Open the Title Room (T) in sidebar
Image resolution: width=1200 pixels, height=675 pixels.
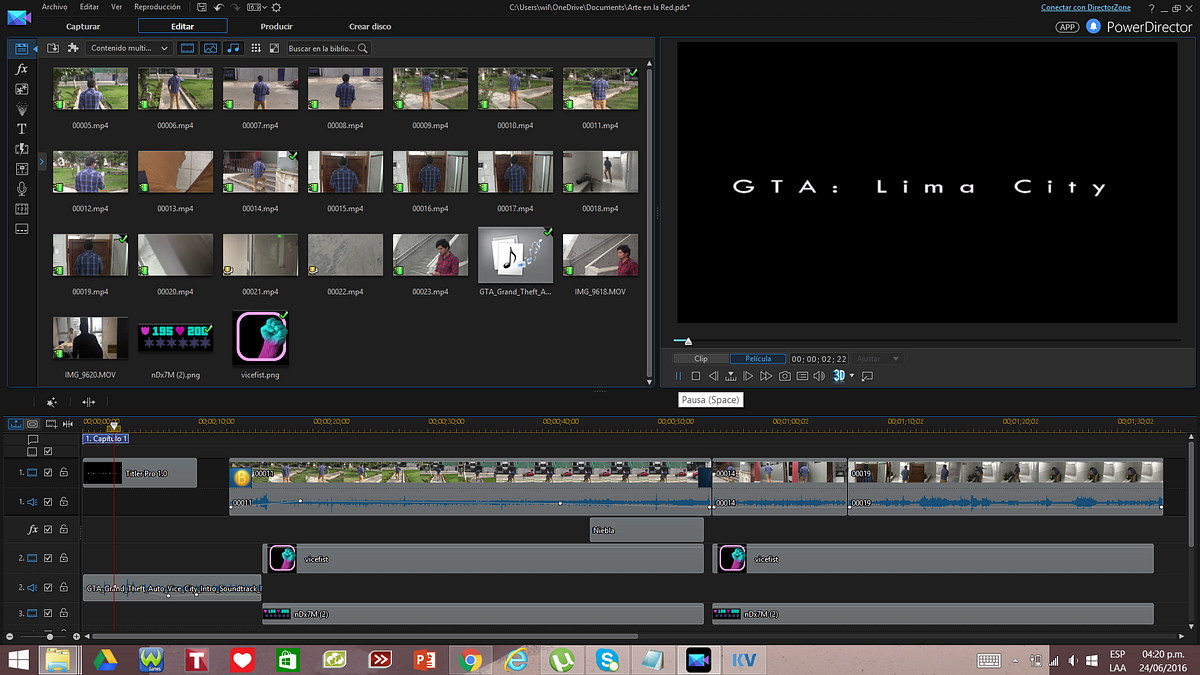coord(21,129)
